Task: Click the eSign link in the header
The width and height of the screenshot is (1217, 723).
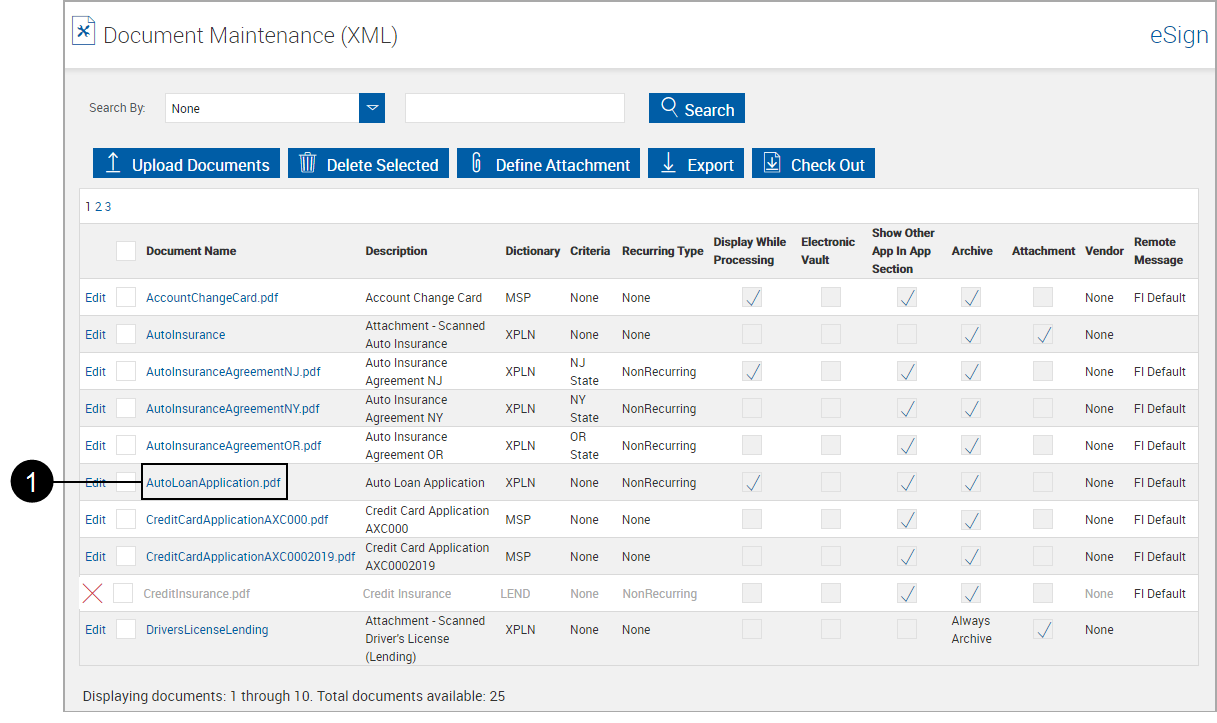Action: pos(1179,34)
